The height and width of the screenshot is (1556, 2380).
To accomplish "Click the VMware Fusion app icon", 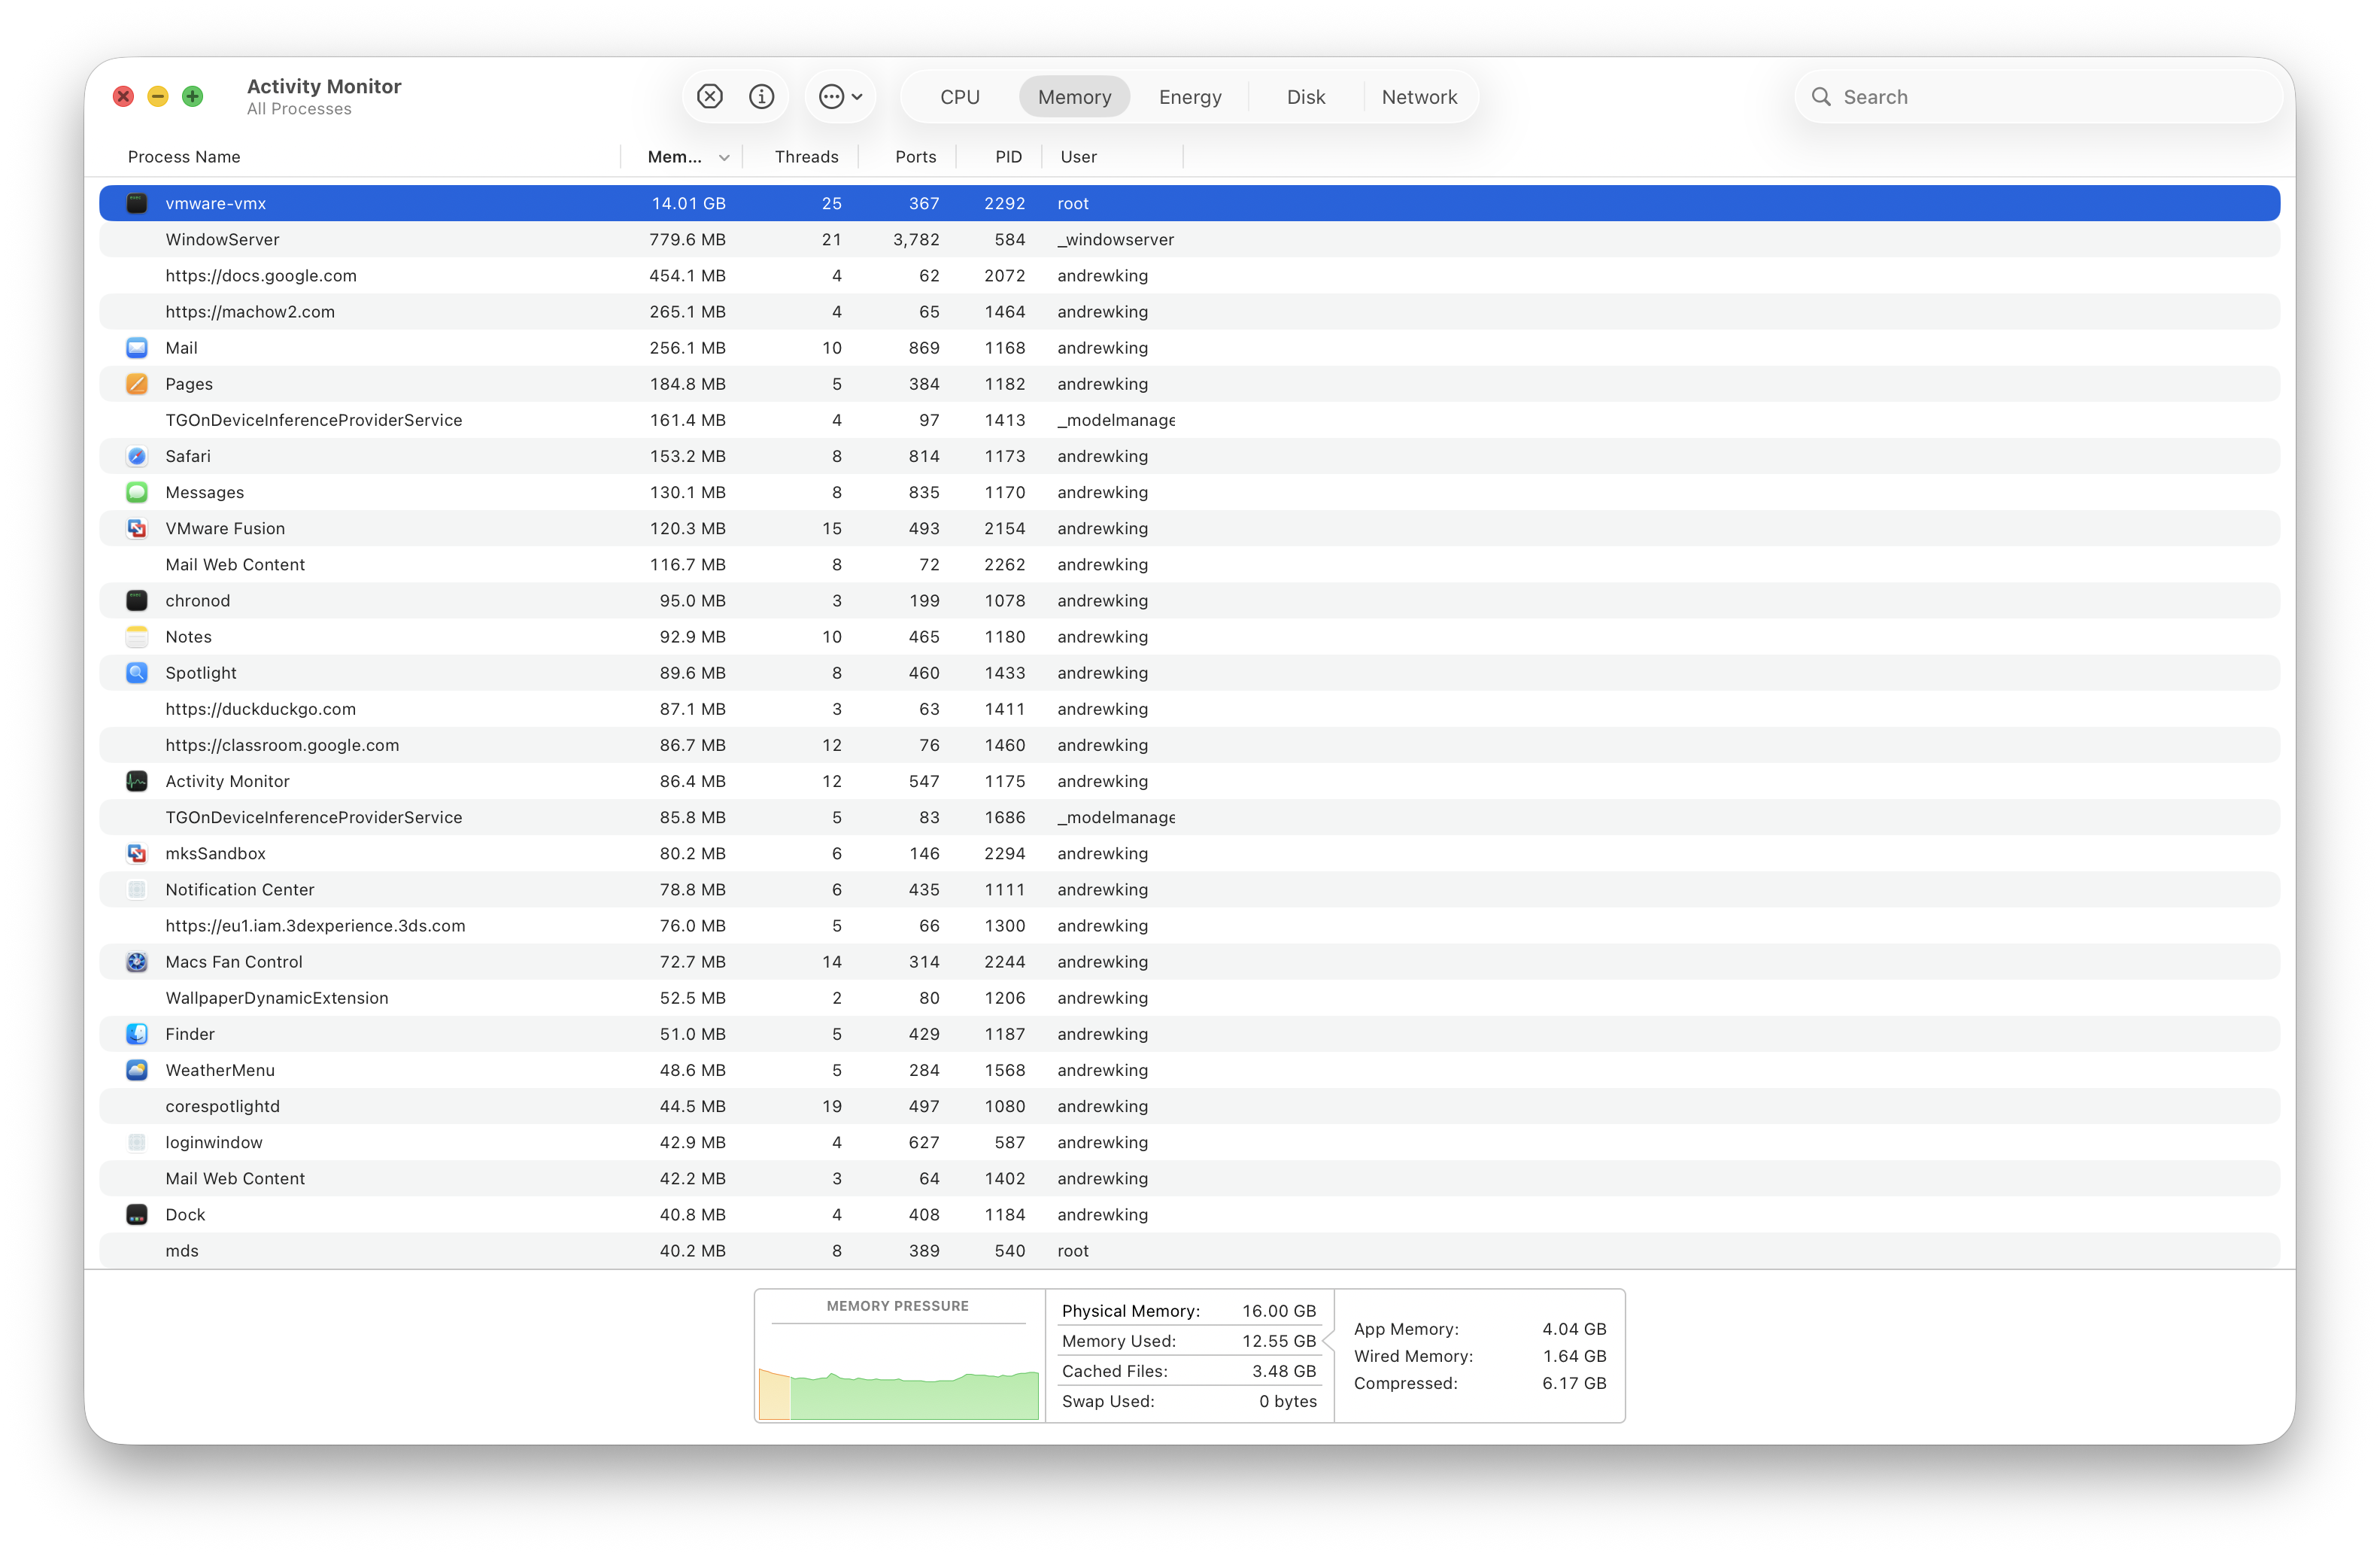I will pyautogui.click(x=137, y=528).
